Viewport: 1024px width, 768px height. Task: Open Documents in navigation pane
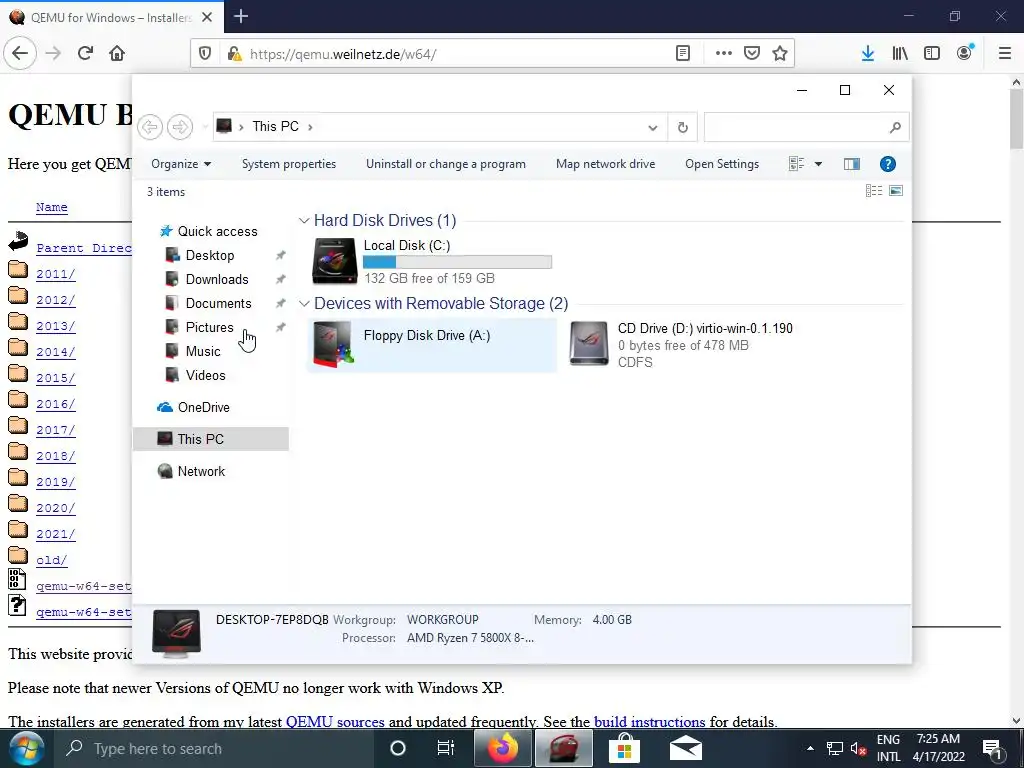[218, 303]
